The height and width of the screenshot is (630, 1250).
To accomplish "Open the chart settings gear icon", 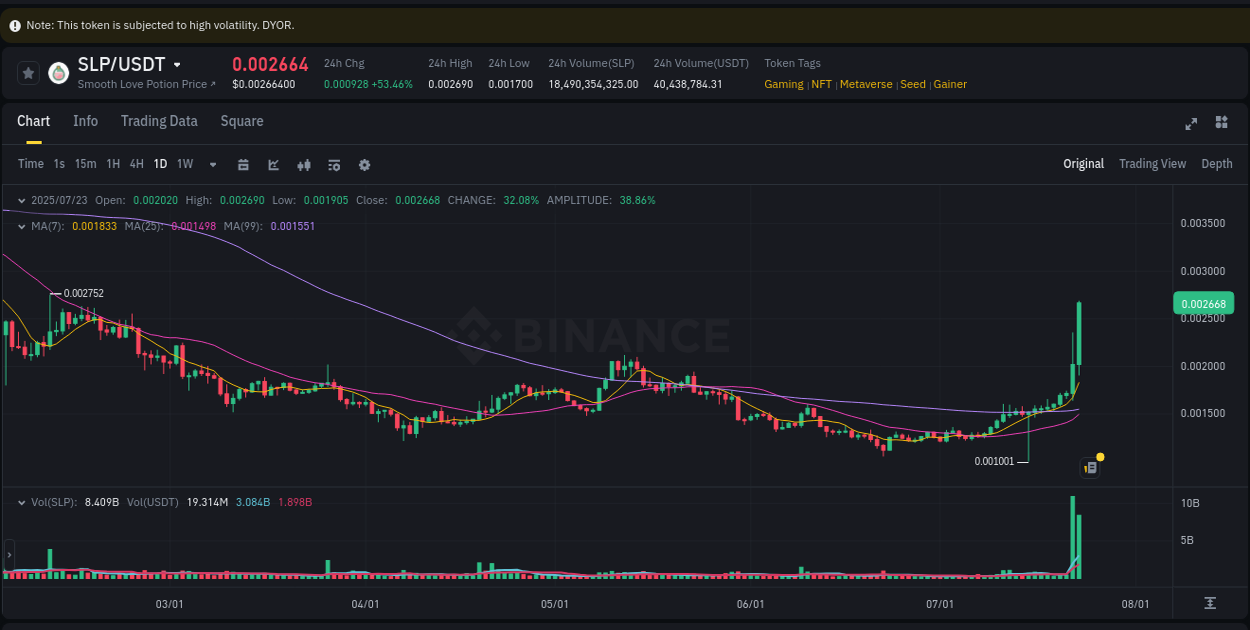I will click(x=364, y=164).
